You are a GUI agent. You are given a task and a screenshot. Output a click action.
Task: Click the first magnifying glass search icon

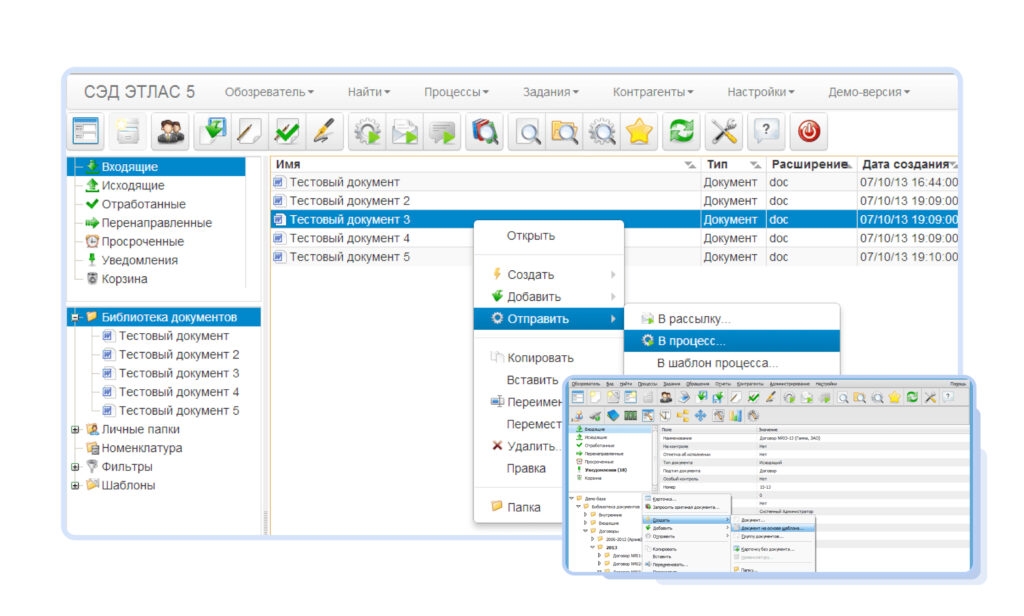point(527,131)
